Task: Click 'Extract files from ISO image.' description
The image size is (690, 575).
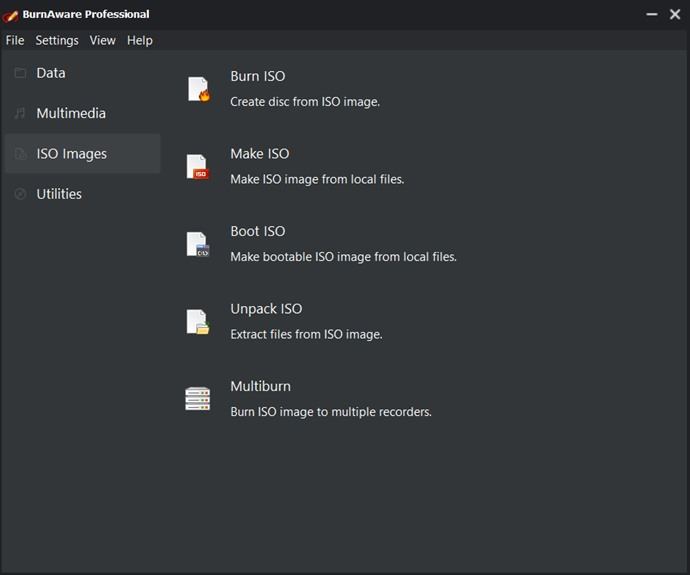Action: point(306,334)
